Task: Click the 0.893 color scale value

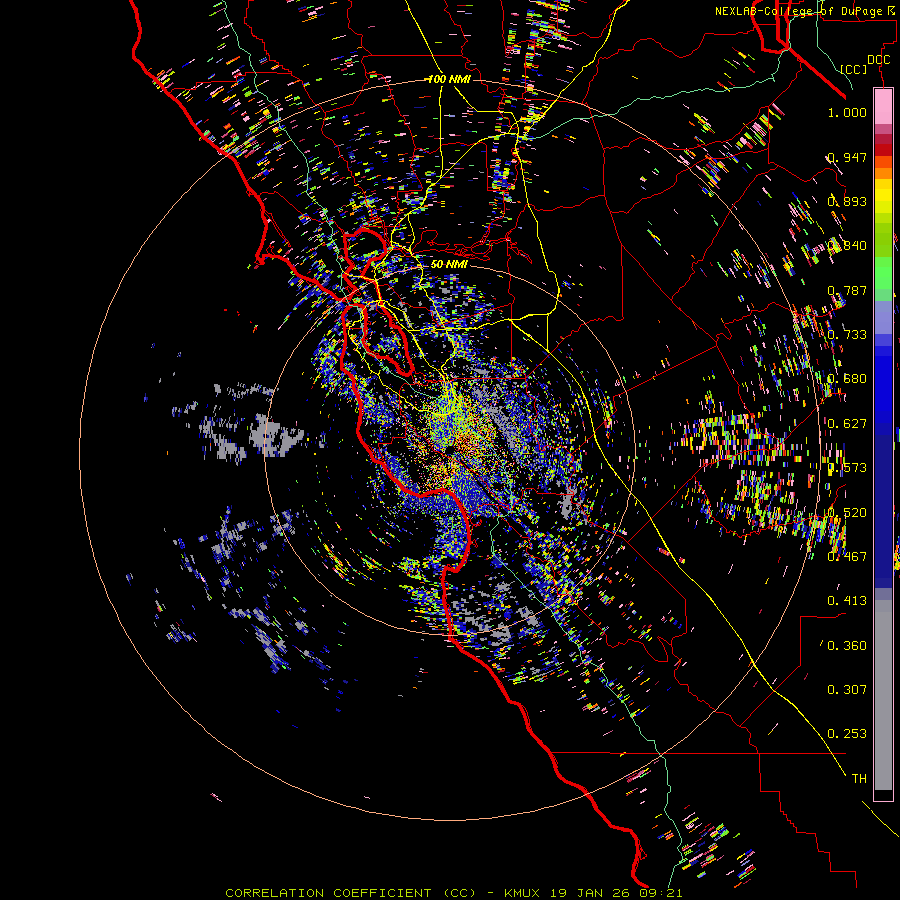Action: [847, 201]
